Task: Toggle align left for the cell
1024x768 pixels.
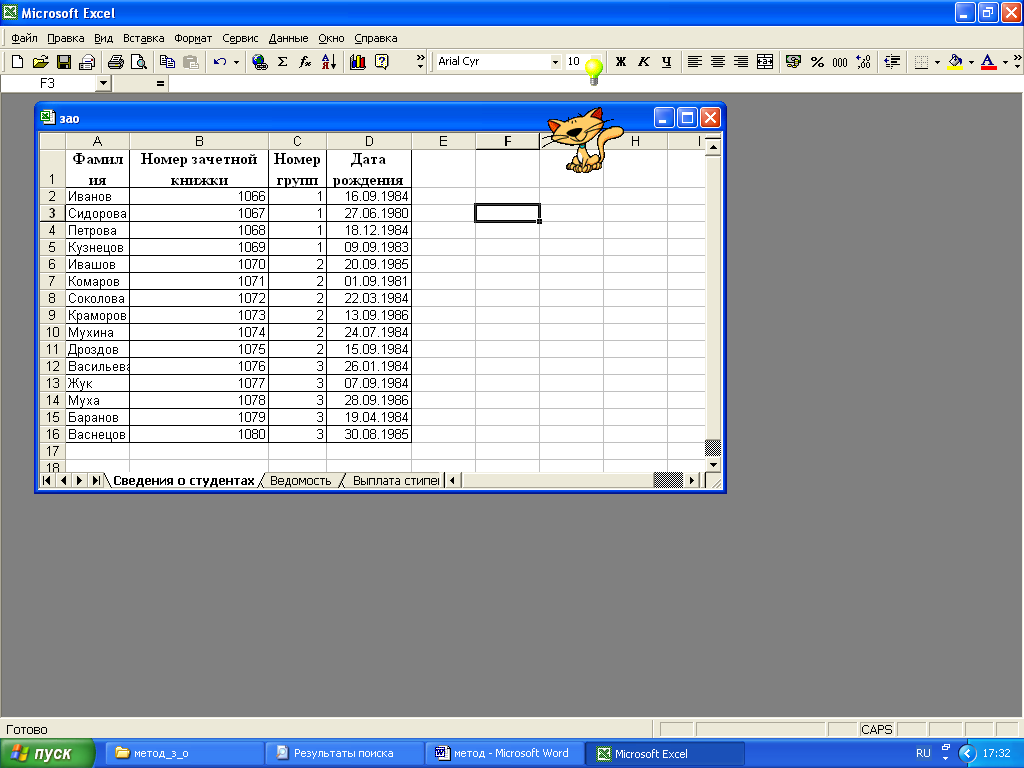Action: 695,61
